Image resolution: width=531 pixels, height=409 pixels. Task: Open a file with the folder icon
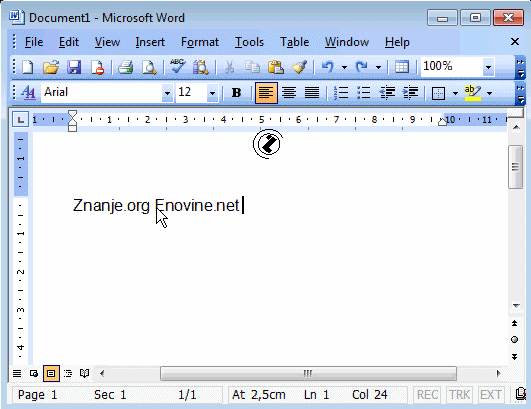coord(51,67)
